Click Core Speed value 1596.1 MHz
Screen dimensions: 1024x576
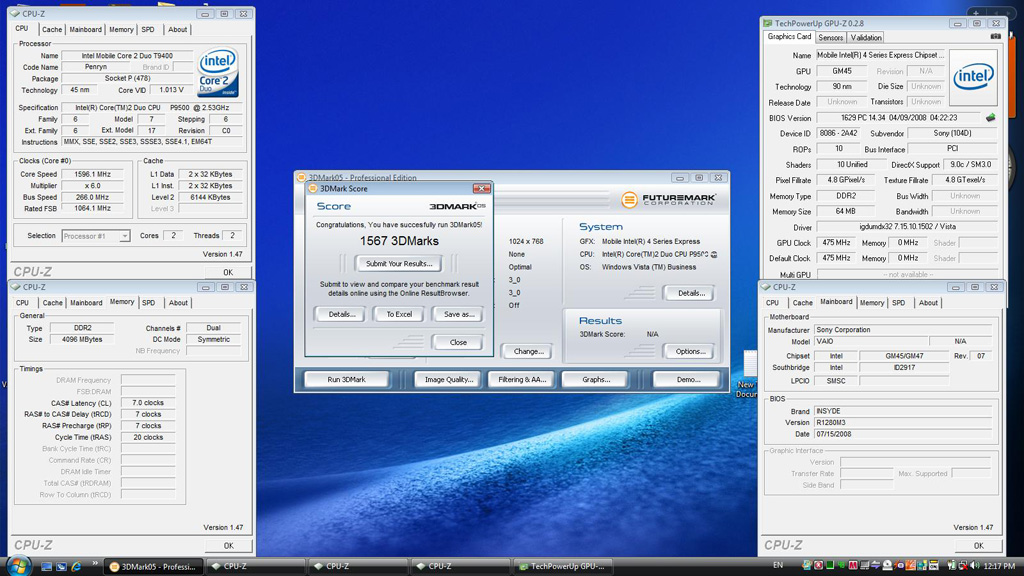(93, 174)
